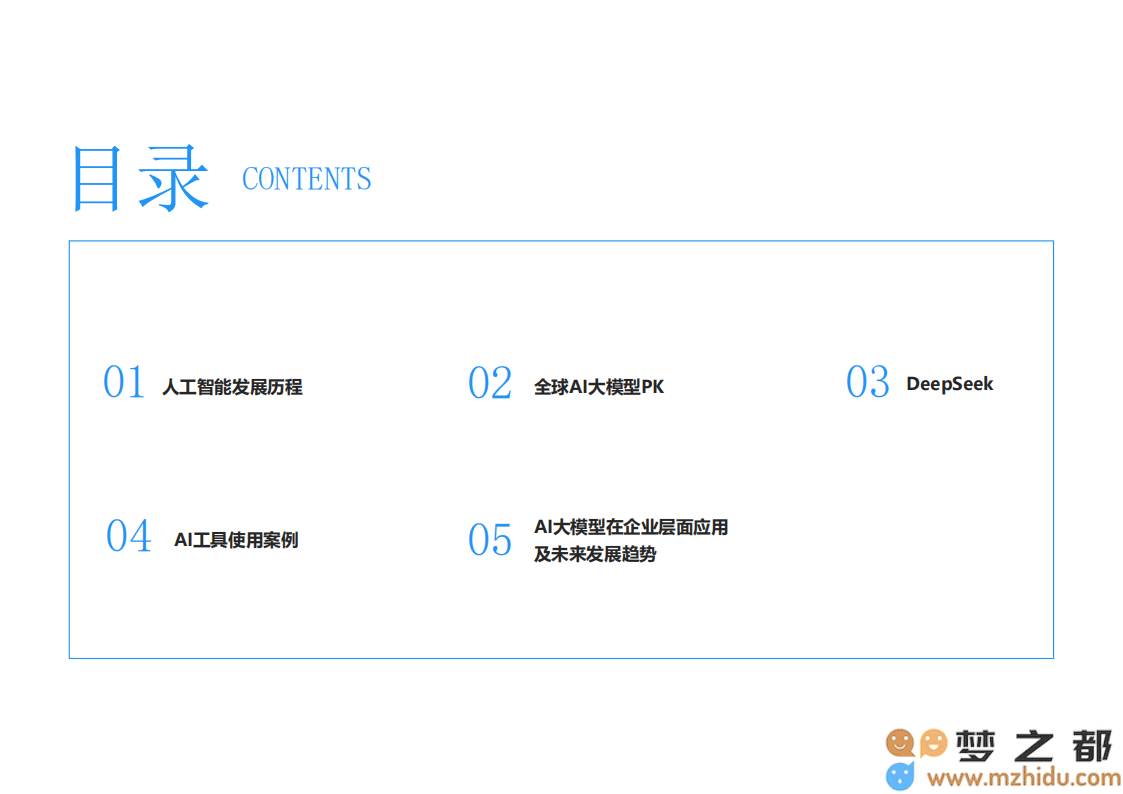Select the number '04' section marker
Image resolution: width=1123 pixels, height=794 pixels.
(x=129, y=536)
